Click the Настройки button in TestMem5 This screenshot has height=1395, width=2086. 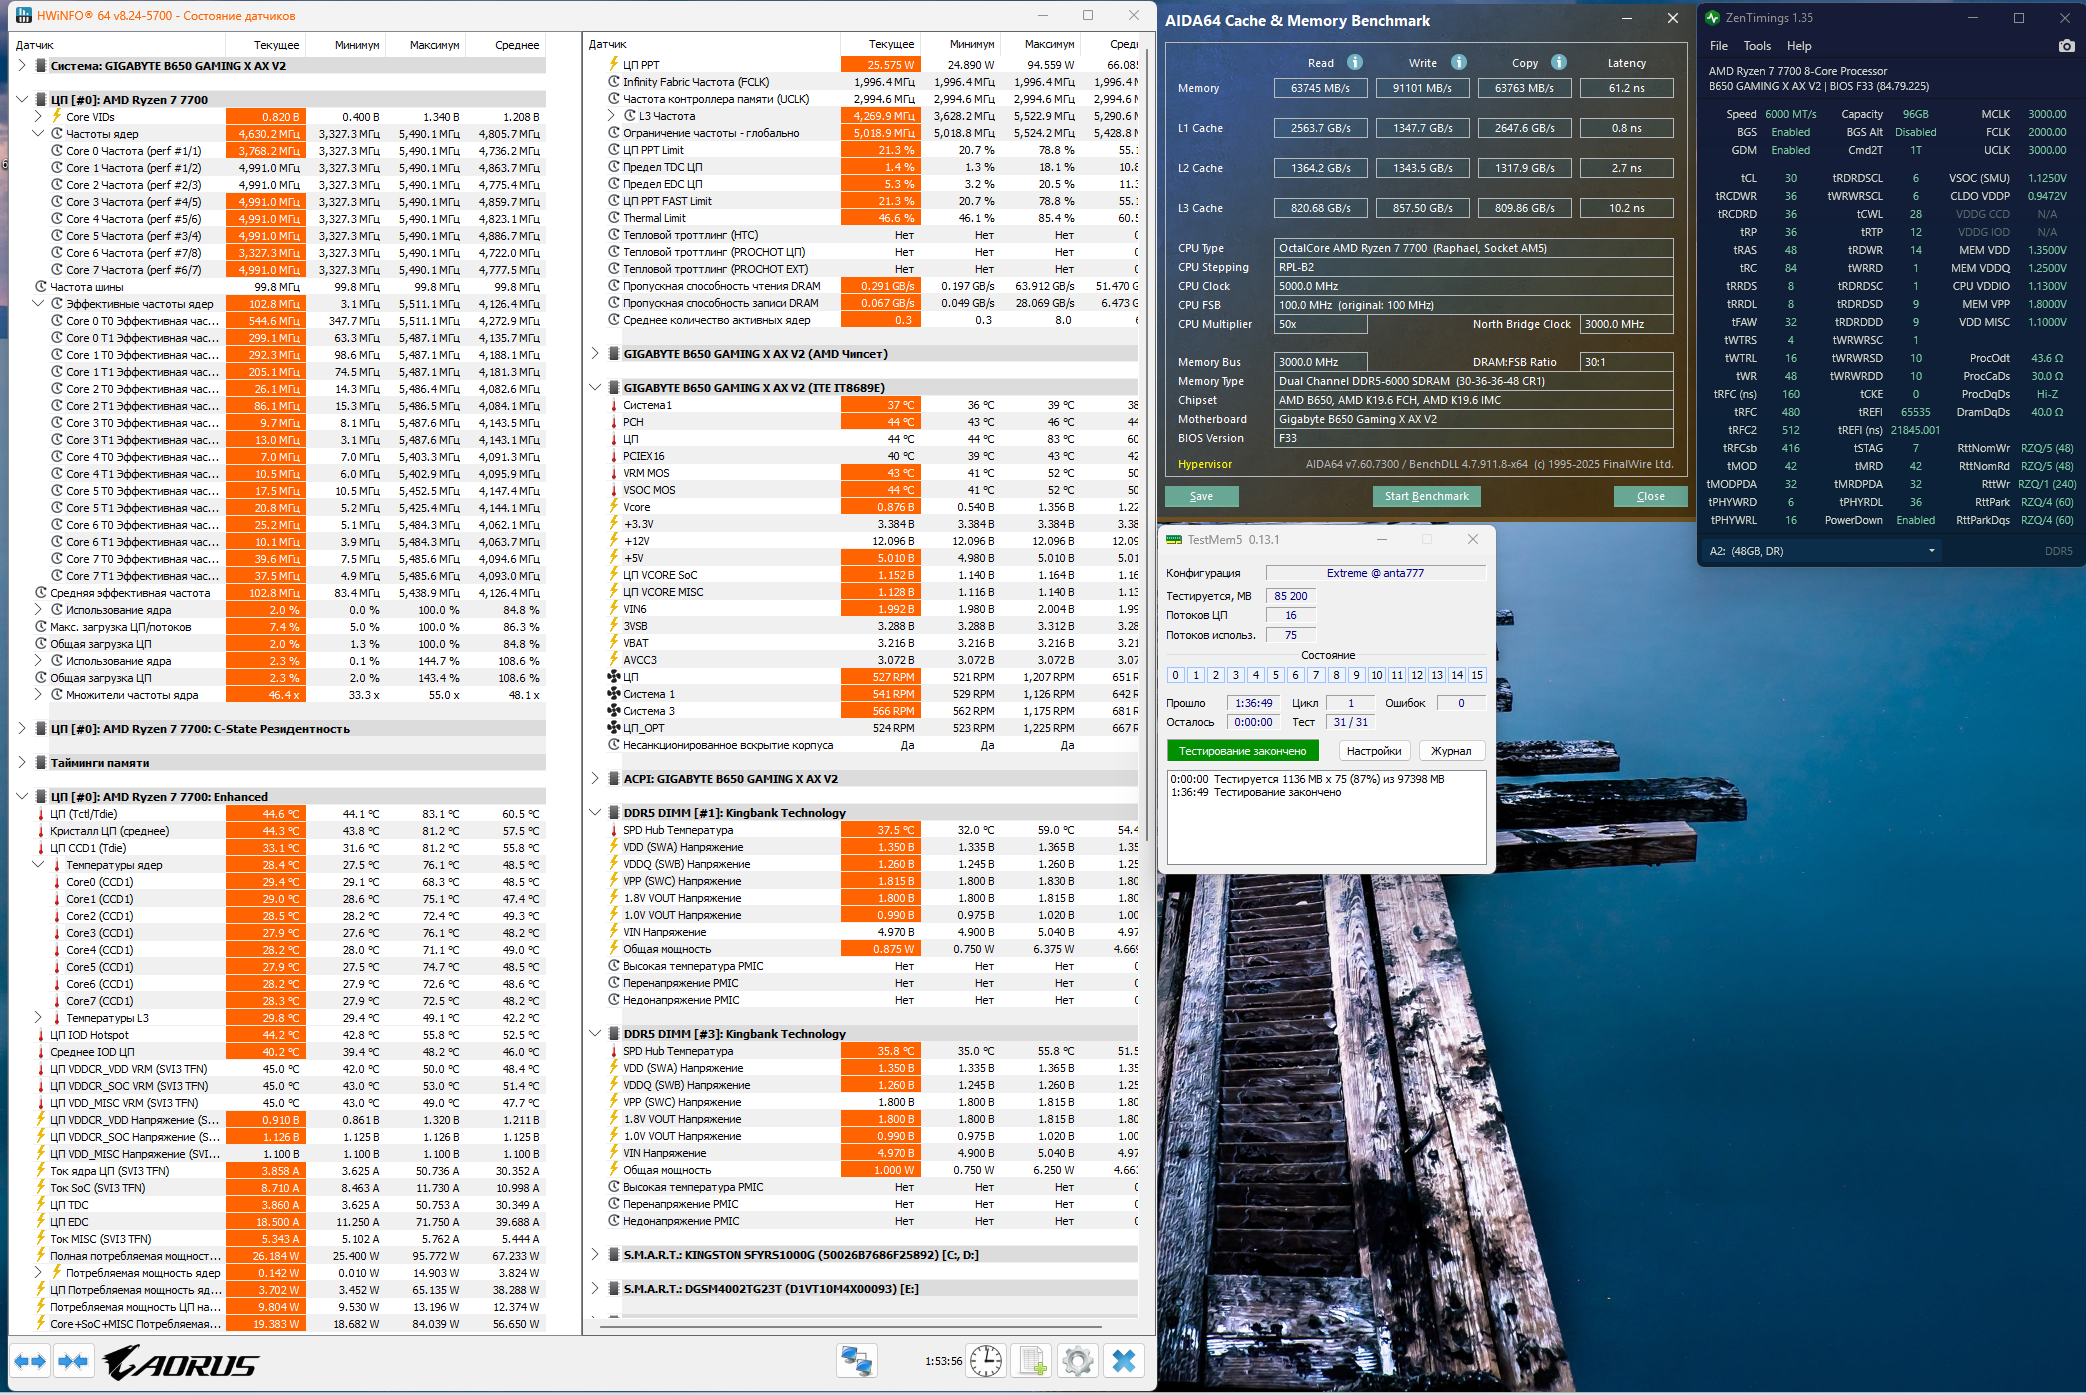click(x=1373, y=751)
